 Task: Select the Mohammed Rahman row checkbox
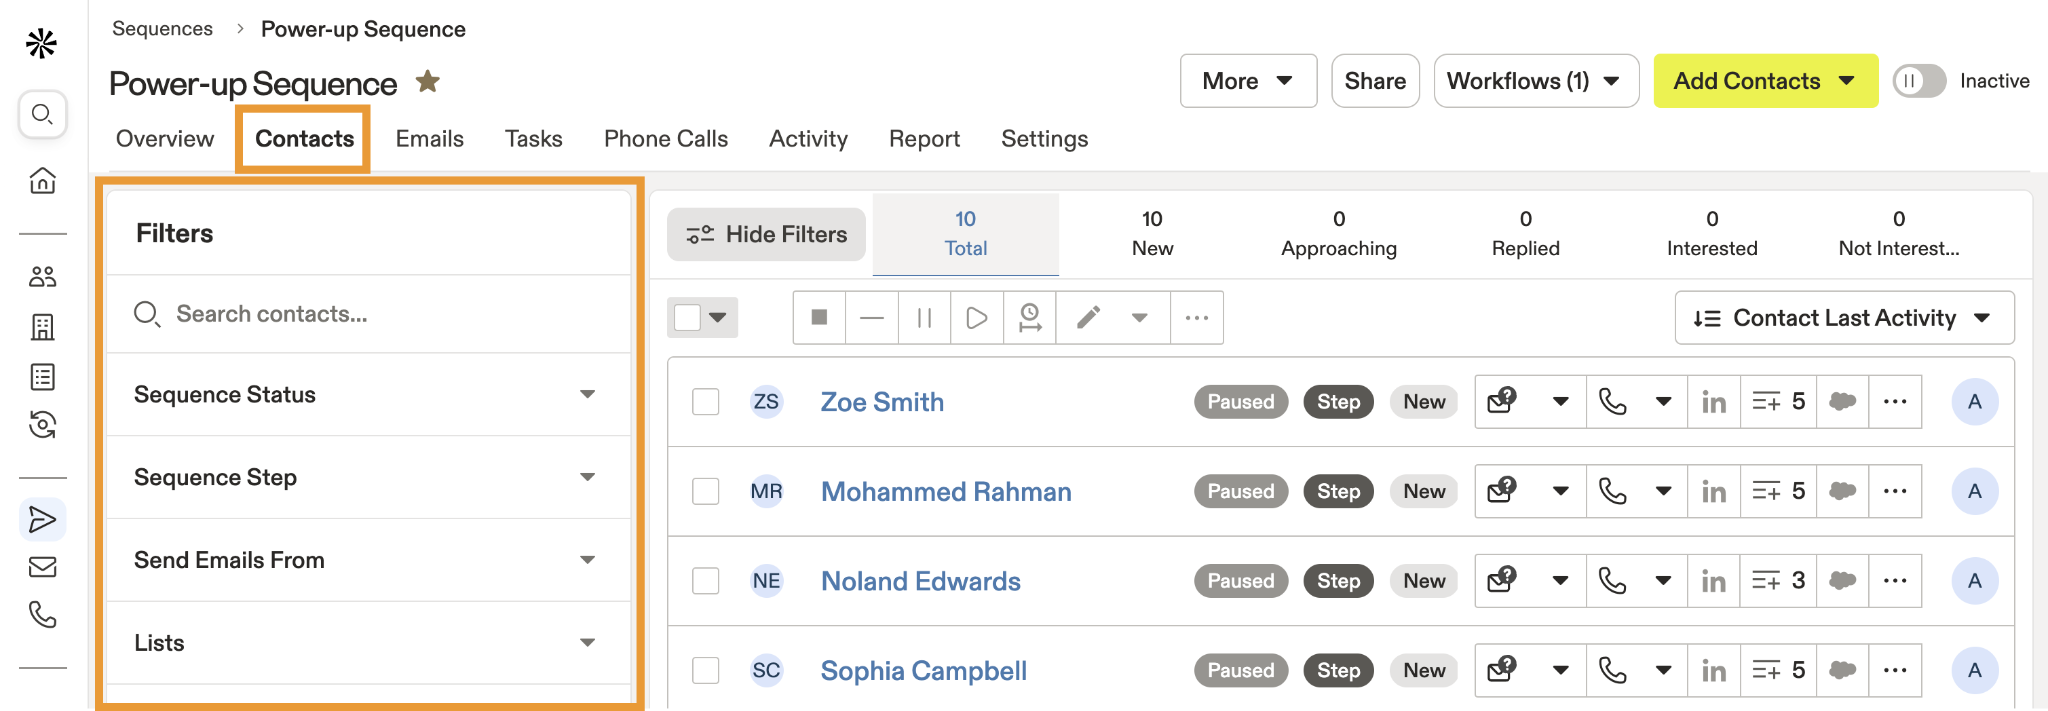(706, 491)
